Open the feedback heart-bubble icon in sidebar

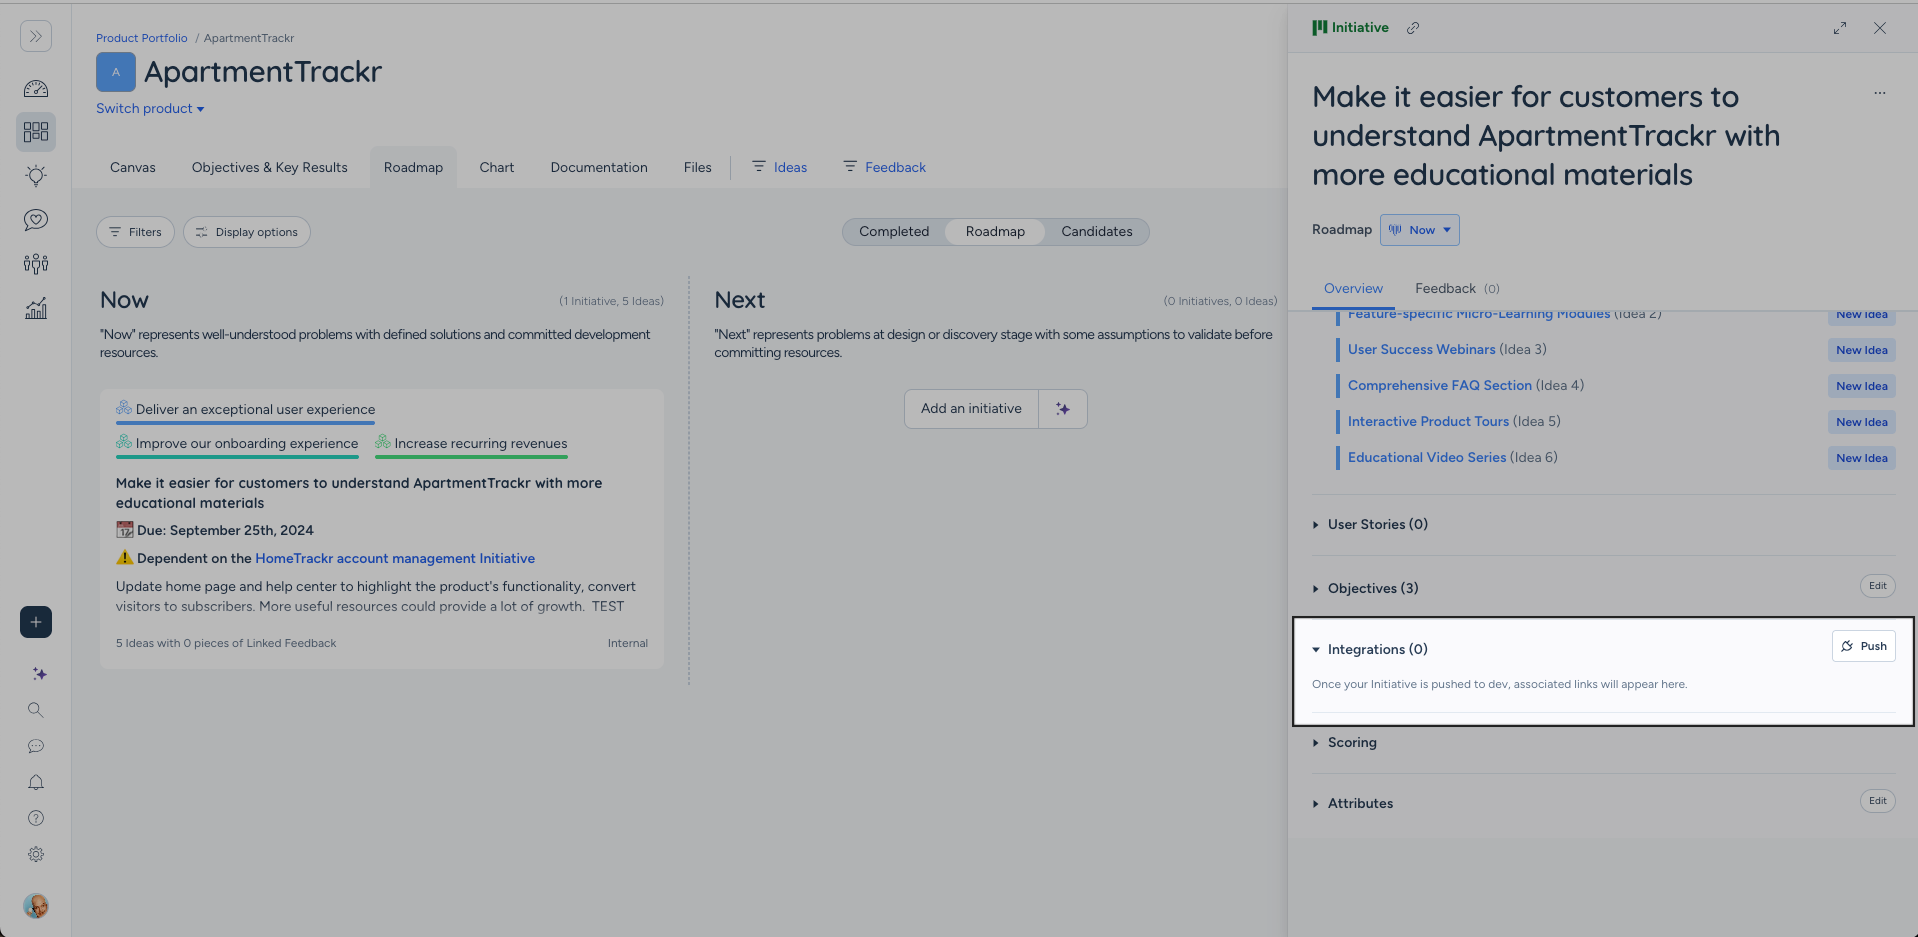click(x=36, y=220)
